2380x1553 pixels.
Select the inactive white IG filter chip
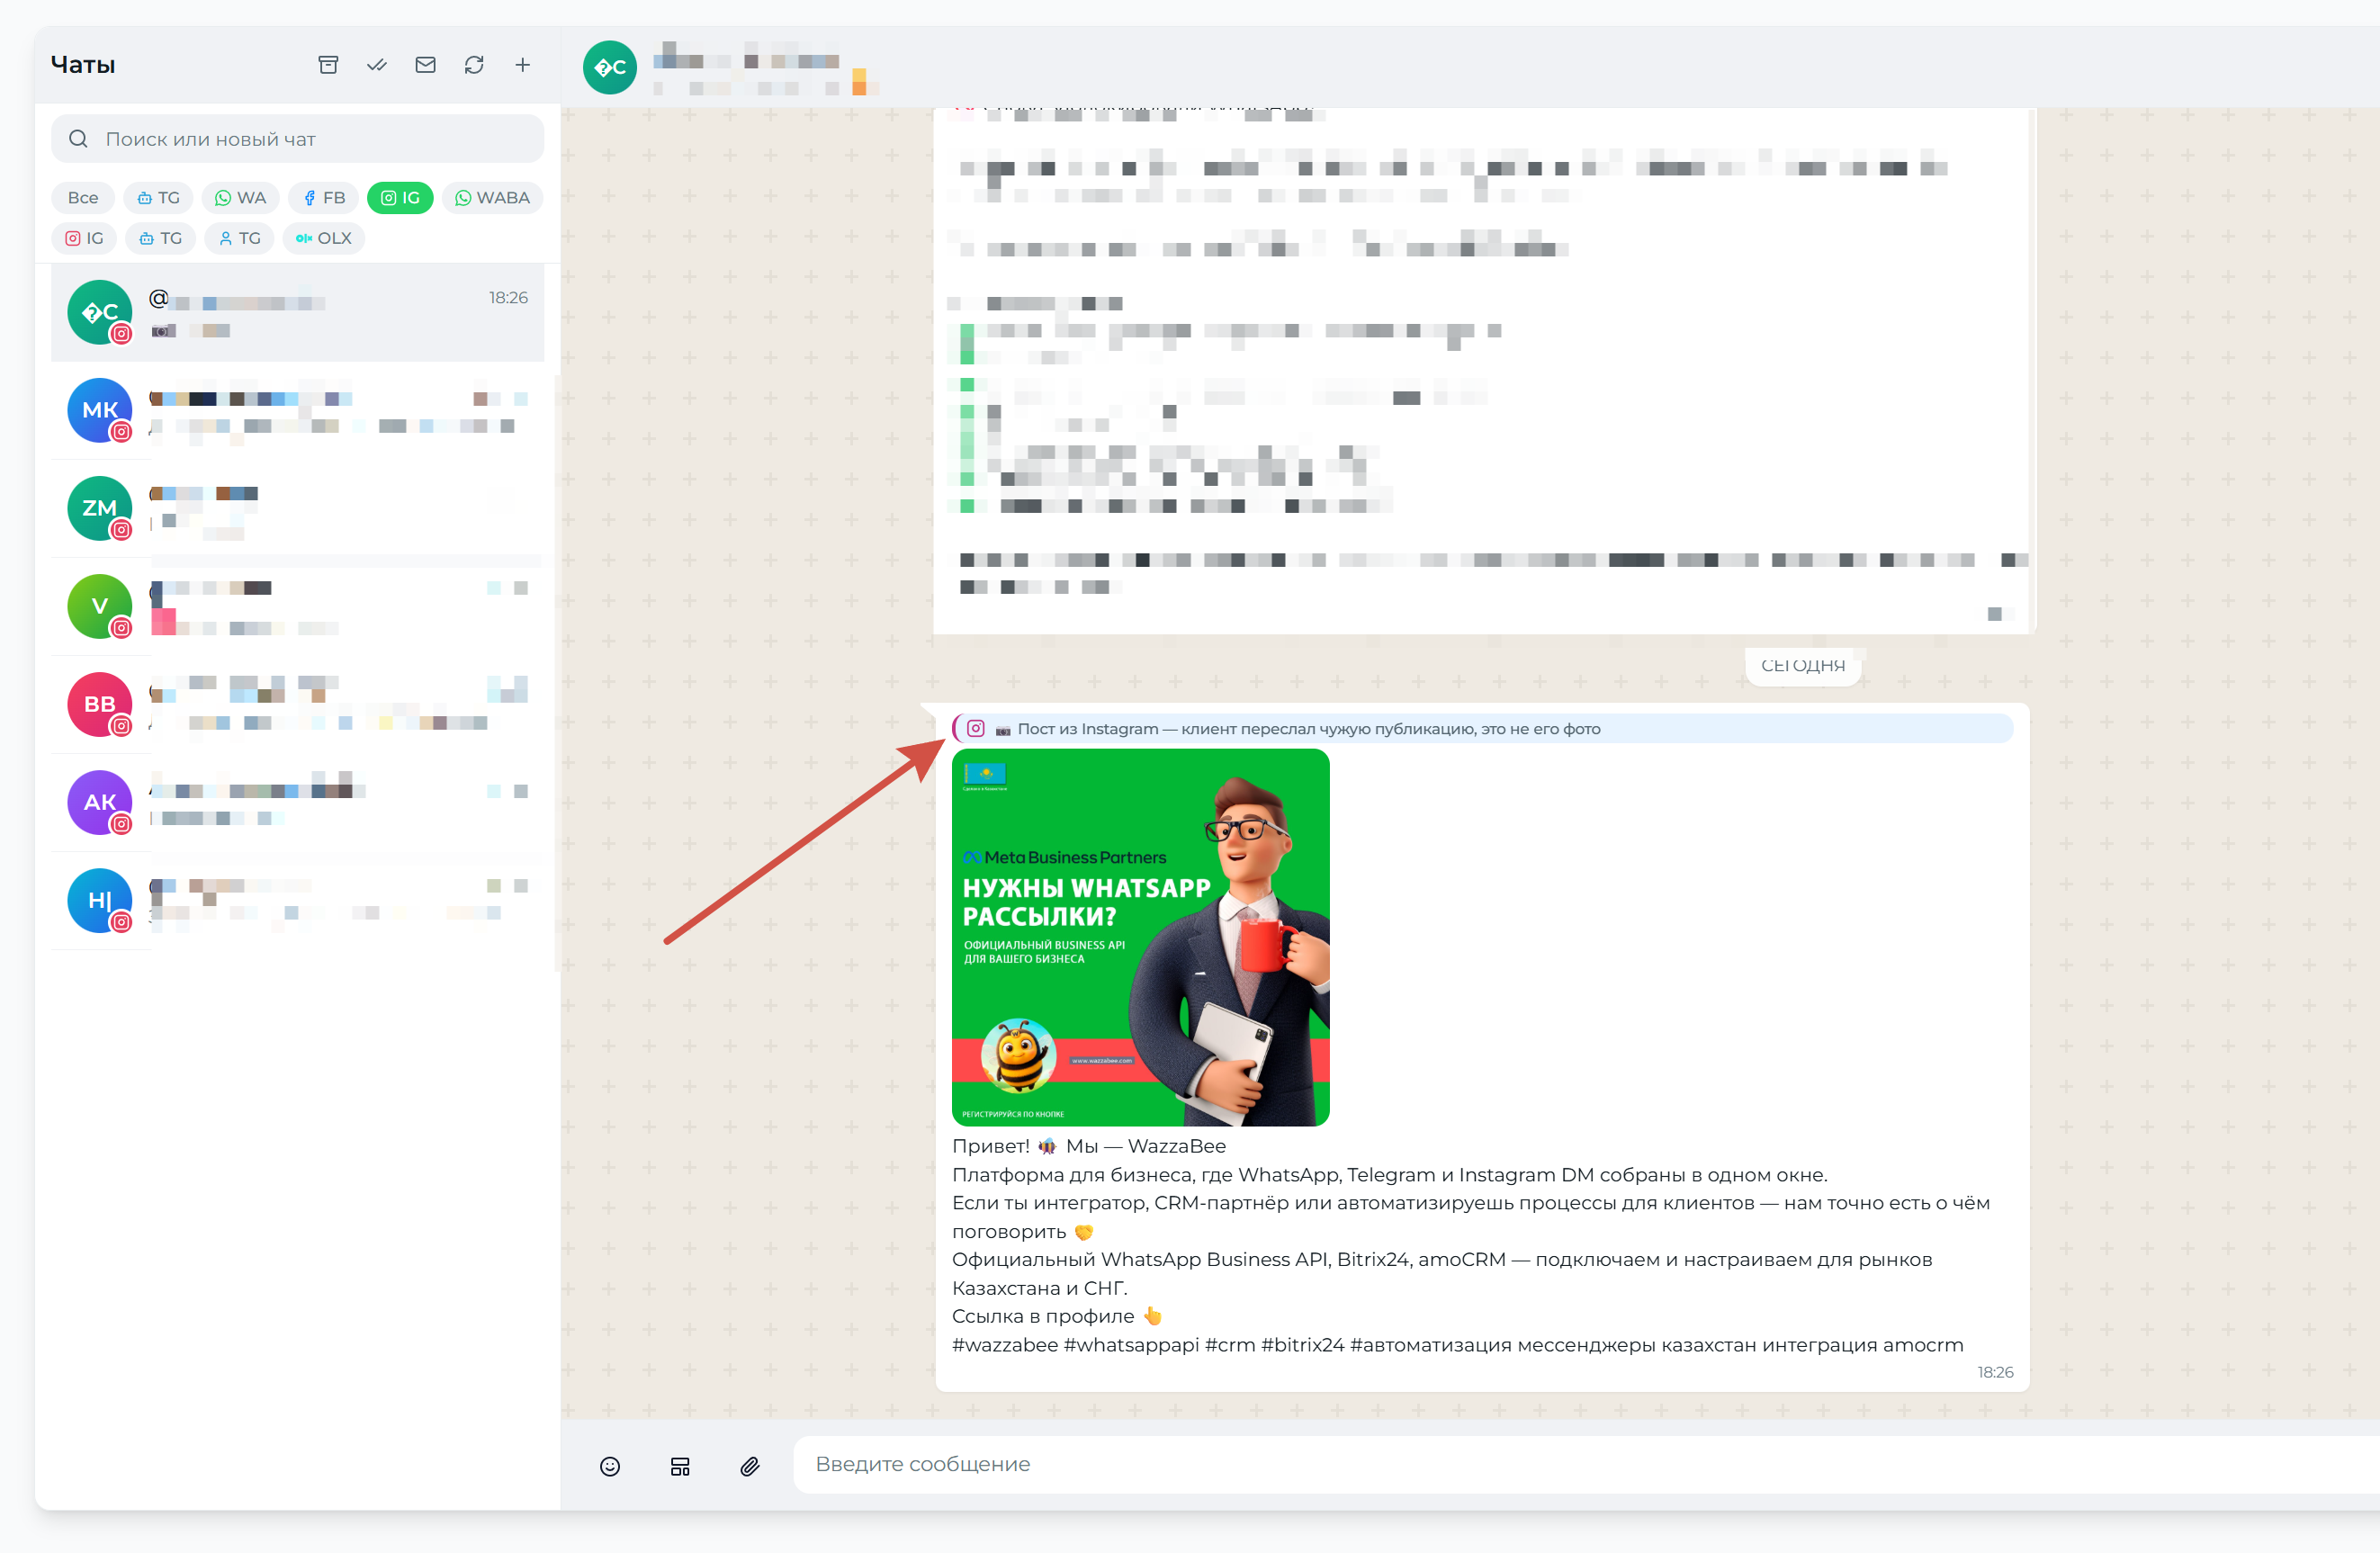(84, 238)
